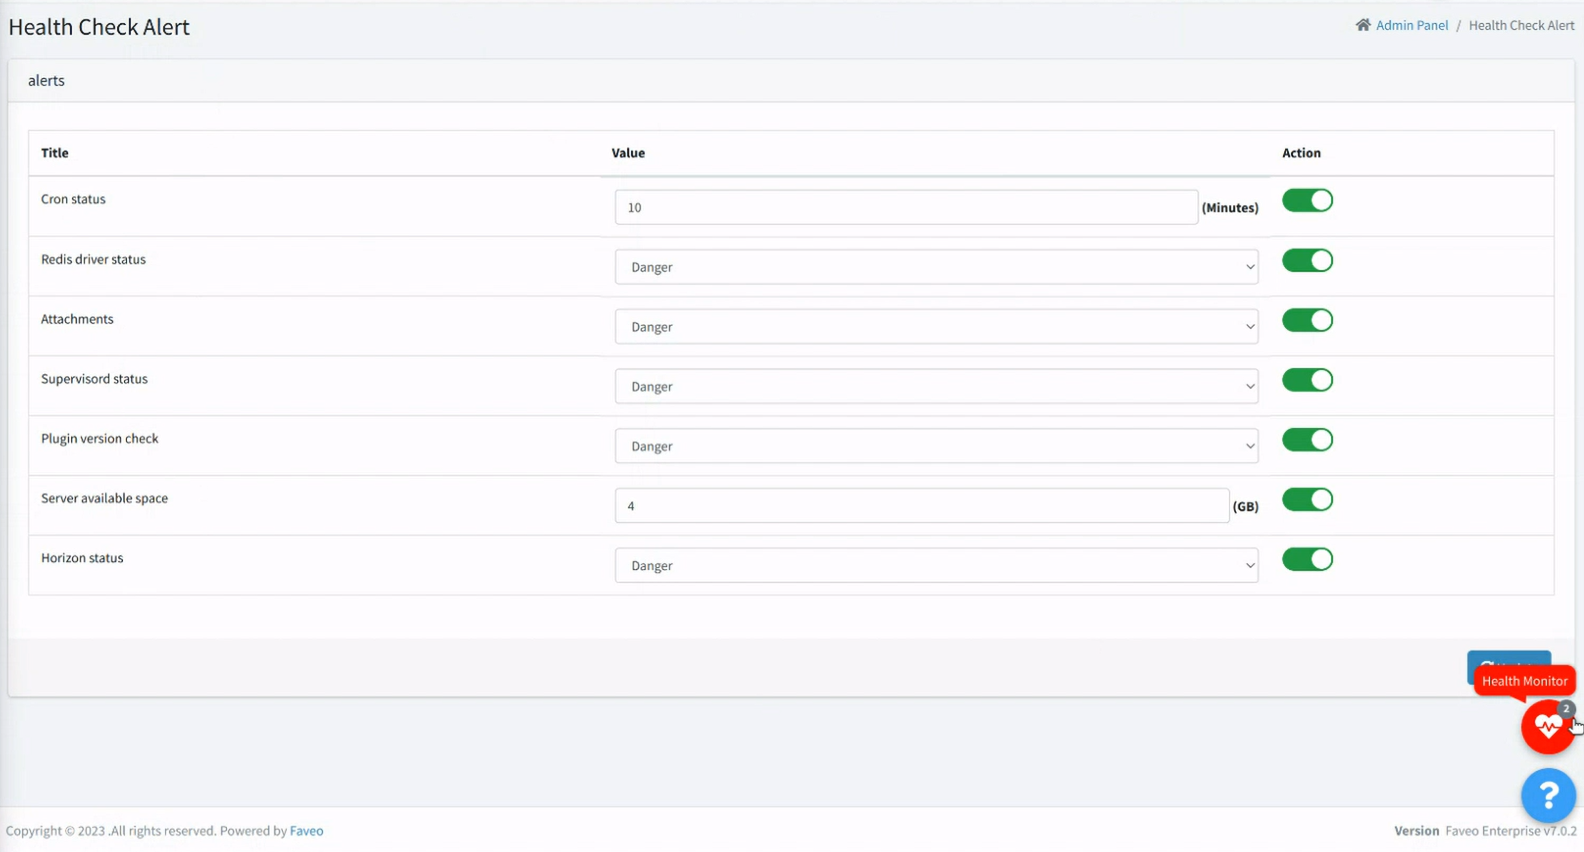1584x852 pixels.
Task: Click the home icon in breadcrumb
Action: (1363, 25)
